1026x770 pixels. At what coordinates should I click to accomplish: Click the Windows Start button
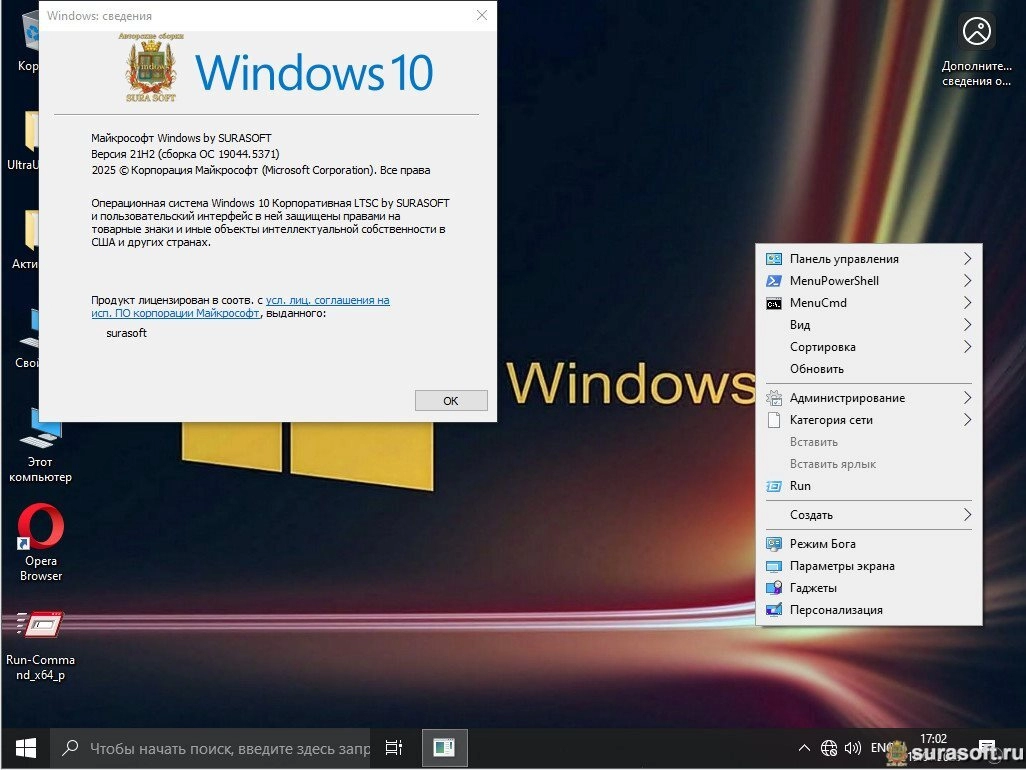point(25,747)
